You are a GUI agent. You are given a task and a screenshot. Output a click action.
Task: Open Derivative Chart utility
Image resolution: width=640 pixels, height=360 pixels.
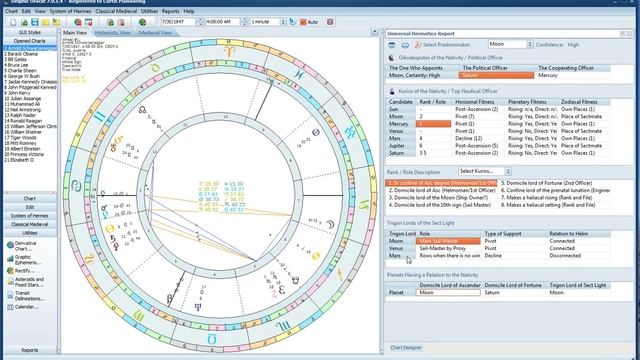click(x=25, y=246)
